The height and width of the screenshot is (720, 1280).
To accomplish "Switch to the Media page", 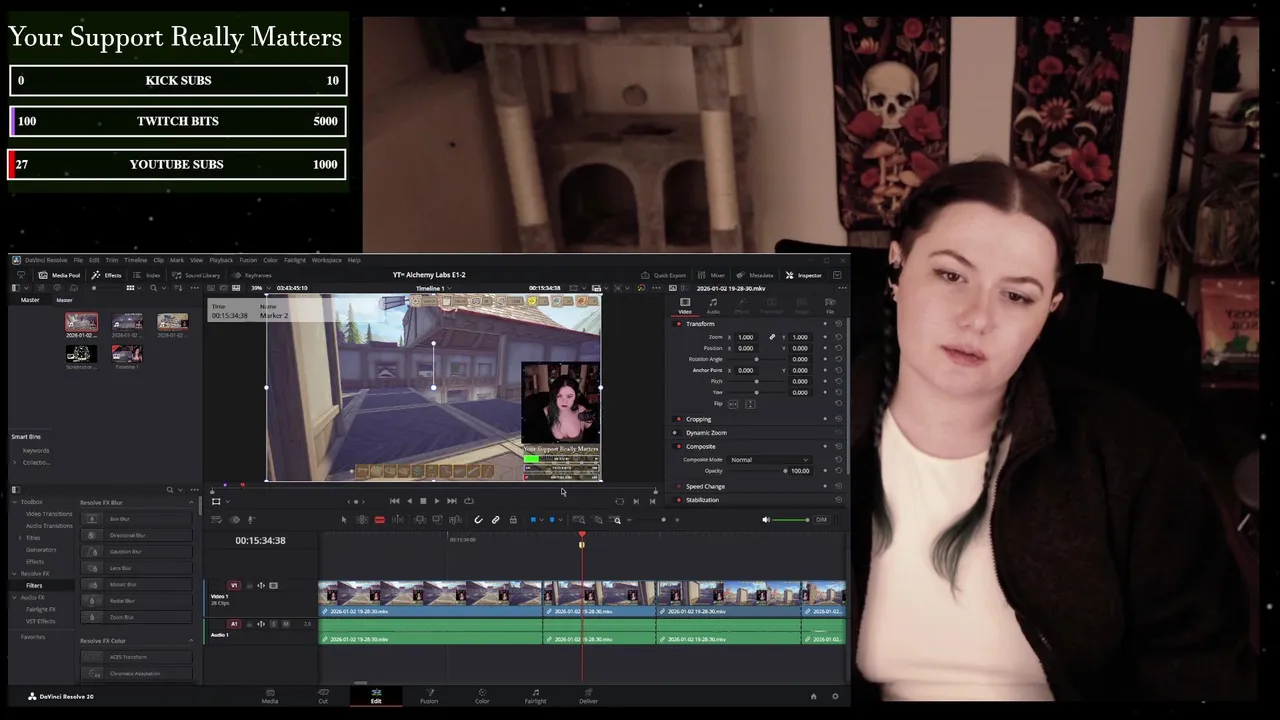I will (x=270, y=696).
